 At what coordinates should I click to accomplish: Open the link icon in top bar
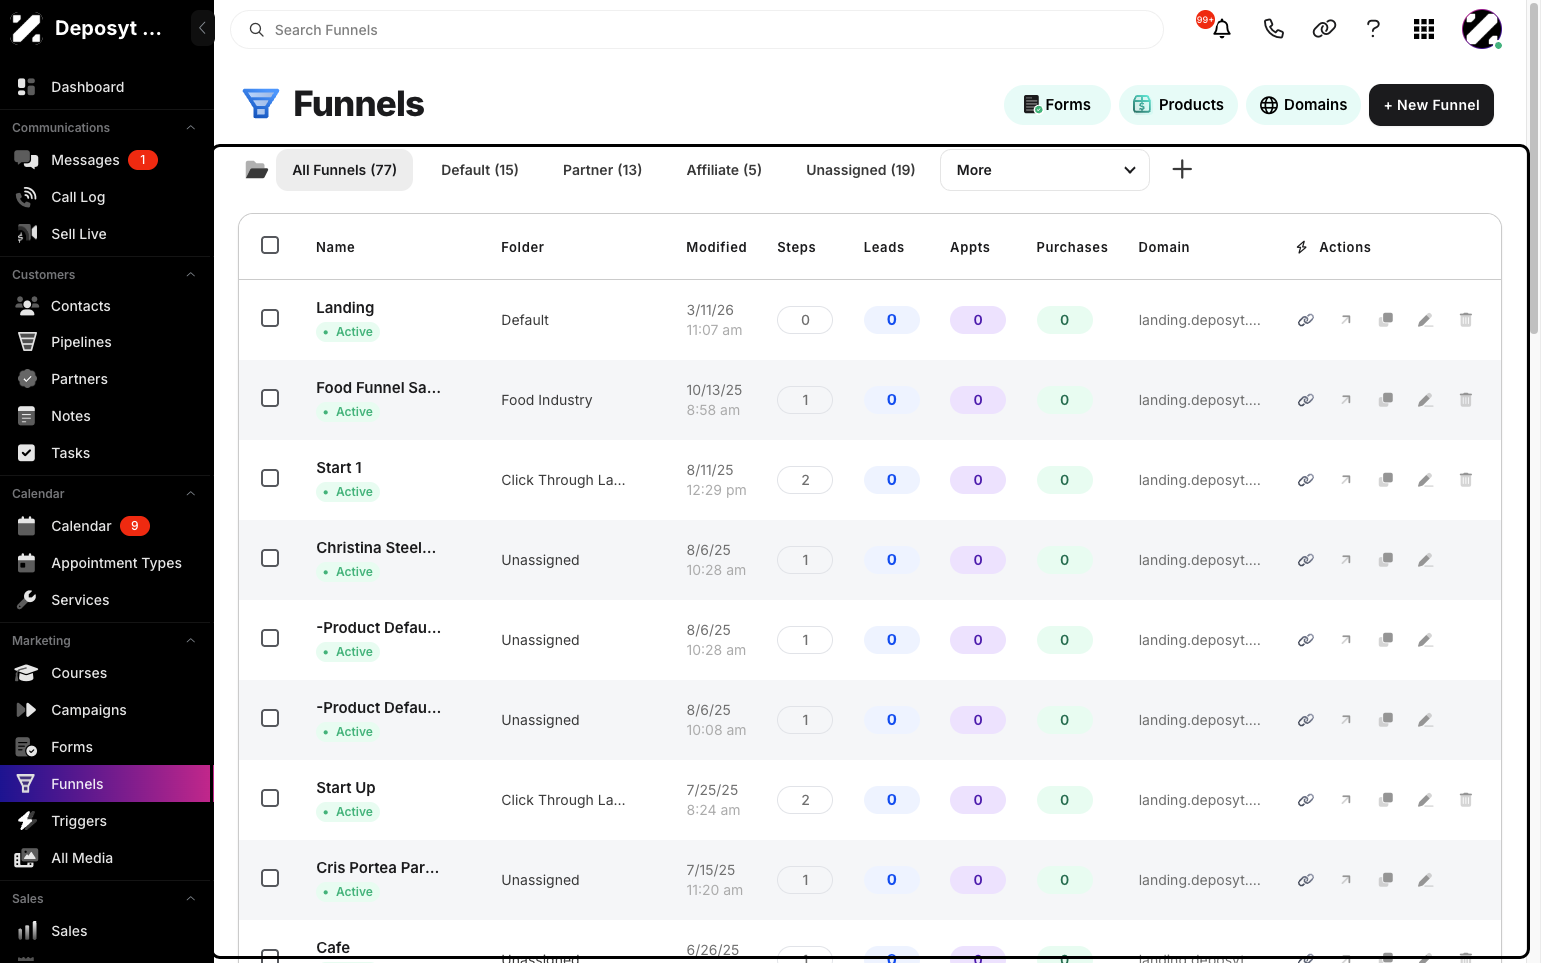[1324, 29]
